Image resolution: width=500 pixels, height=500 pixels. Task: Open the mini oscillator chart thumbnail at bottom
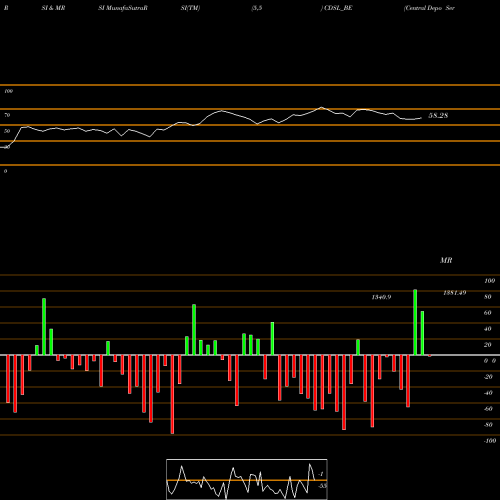247,479
